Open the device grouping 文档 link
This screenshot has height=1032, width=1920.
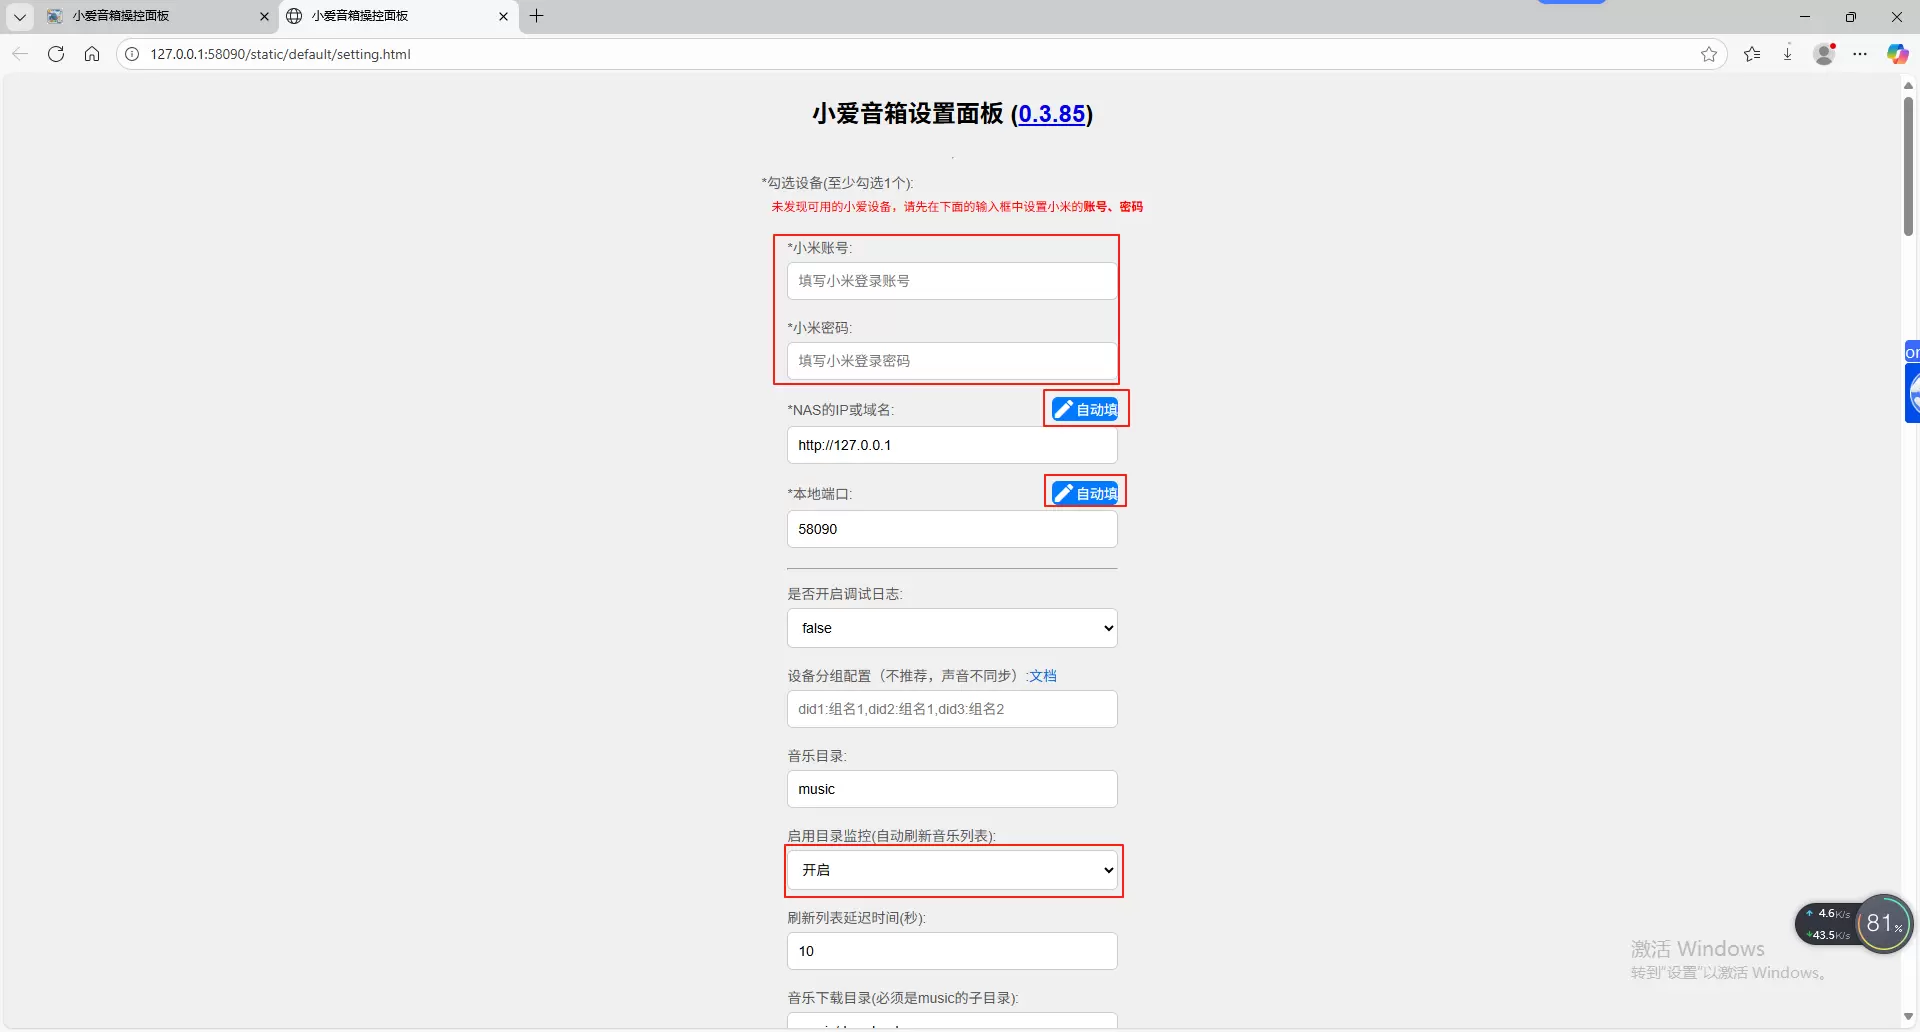point(1043,676)
